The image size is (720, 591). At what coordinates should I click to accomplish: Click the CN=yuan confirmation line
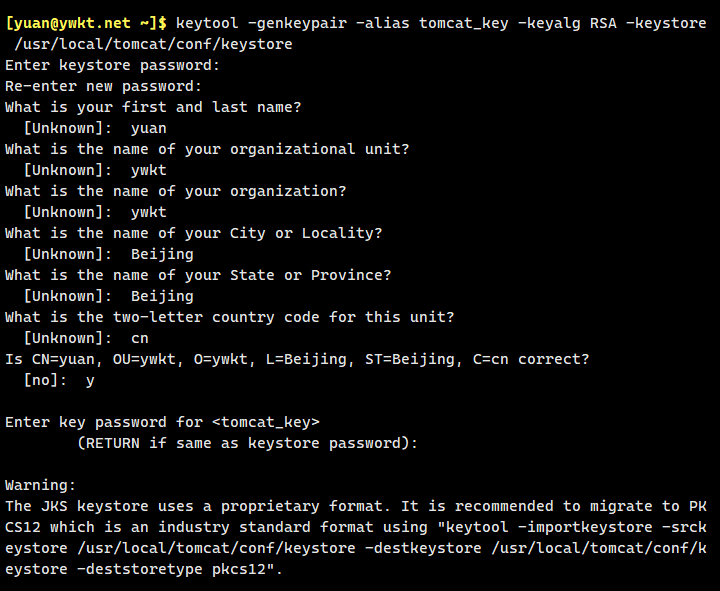pyautogui.click(x=297, y=359)
